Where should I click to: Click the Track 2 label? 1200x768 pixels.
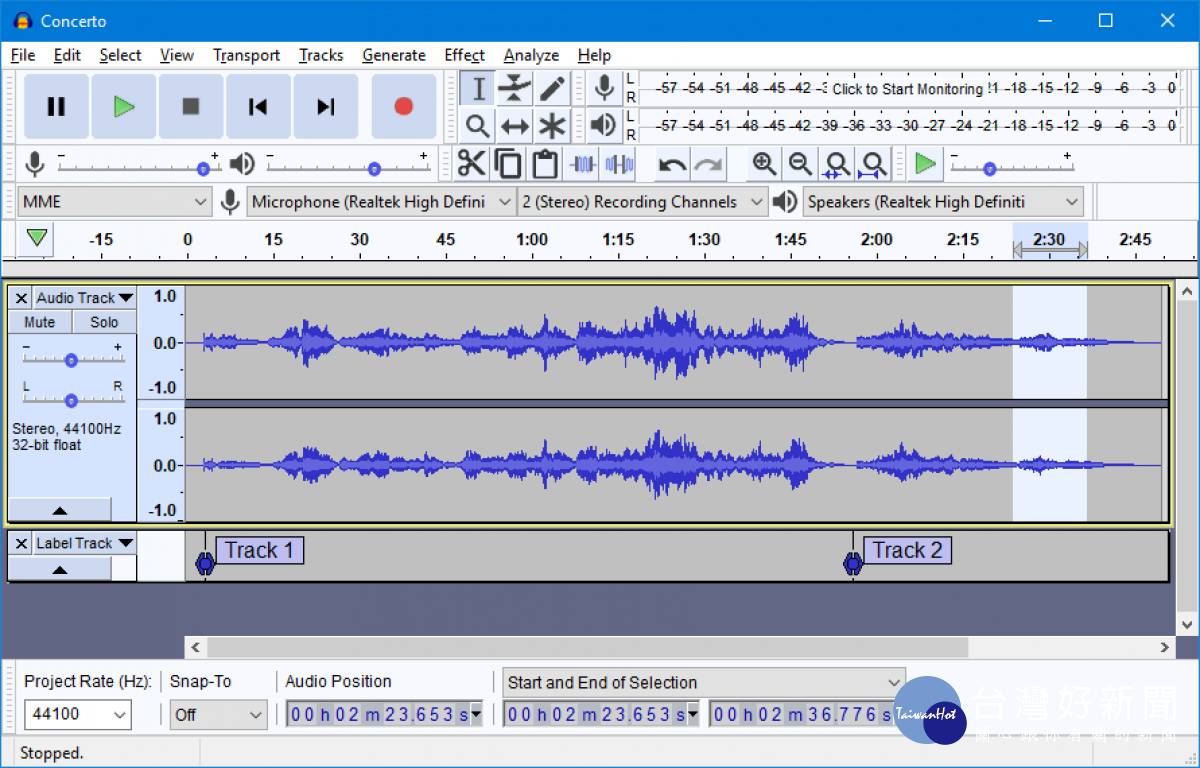(x=907, y=550)
